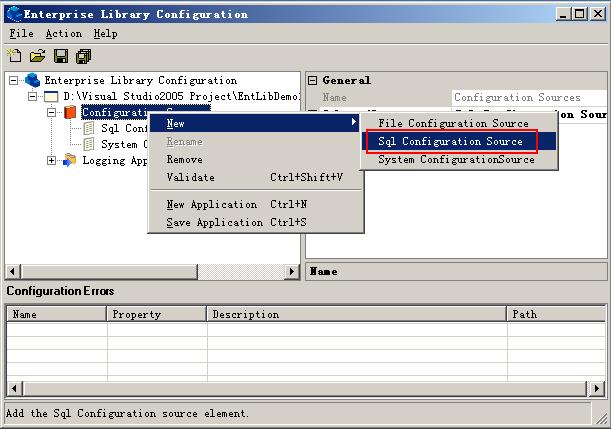This screenshot has width=611, height=429.
Task: Click the Sql Configuration Source document icon
Action: click(x=89, y=128)
